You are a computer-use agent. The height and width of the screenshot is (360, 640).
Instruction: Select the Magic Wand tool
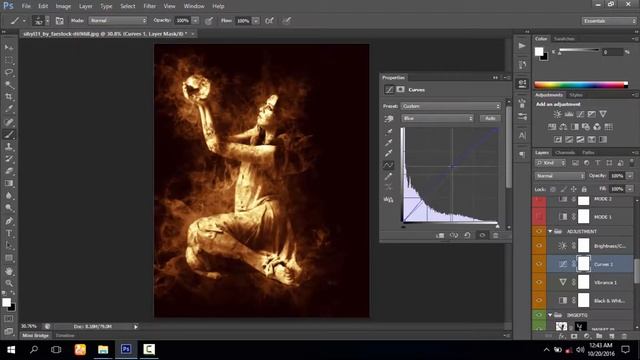click(9, 84)
